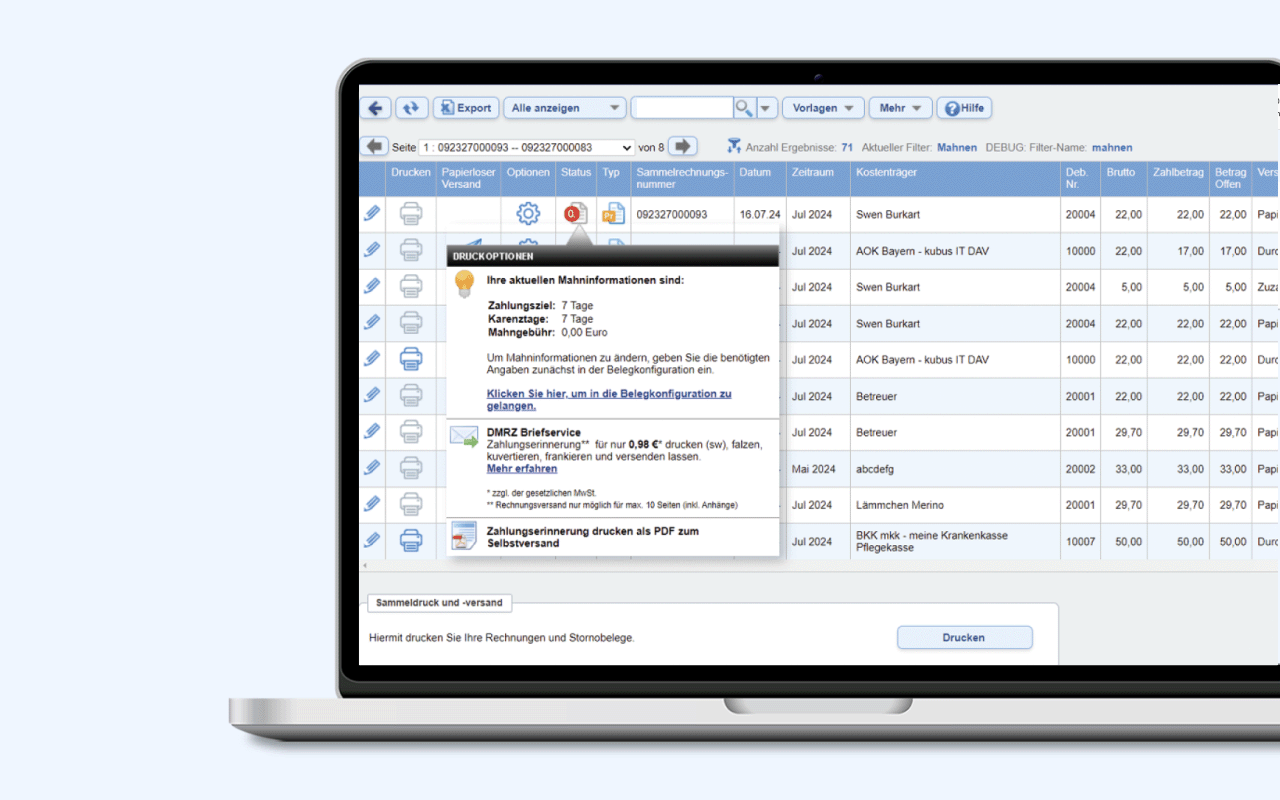Open the Mehr menu

(x=900, y=108)
